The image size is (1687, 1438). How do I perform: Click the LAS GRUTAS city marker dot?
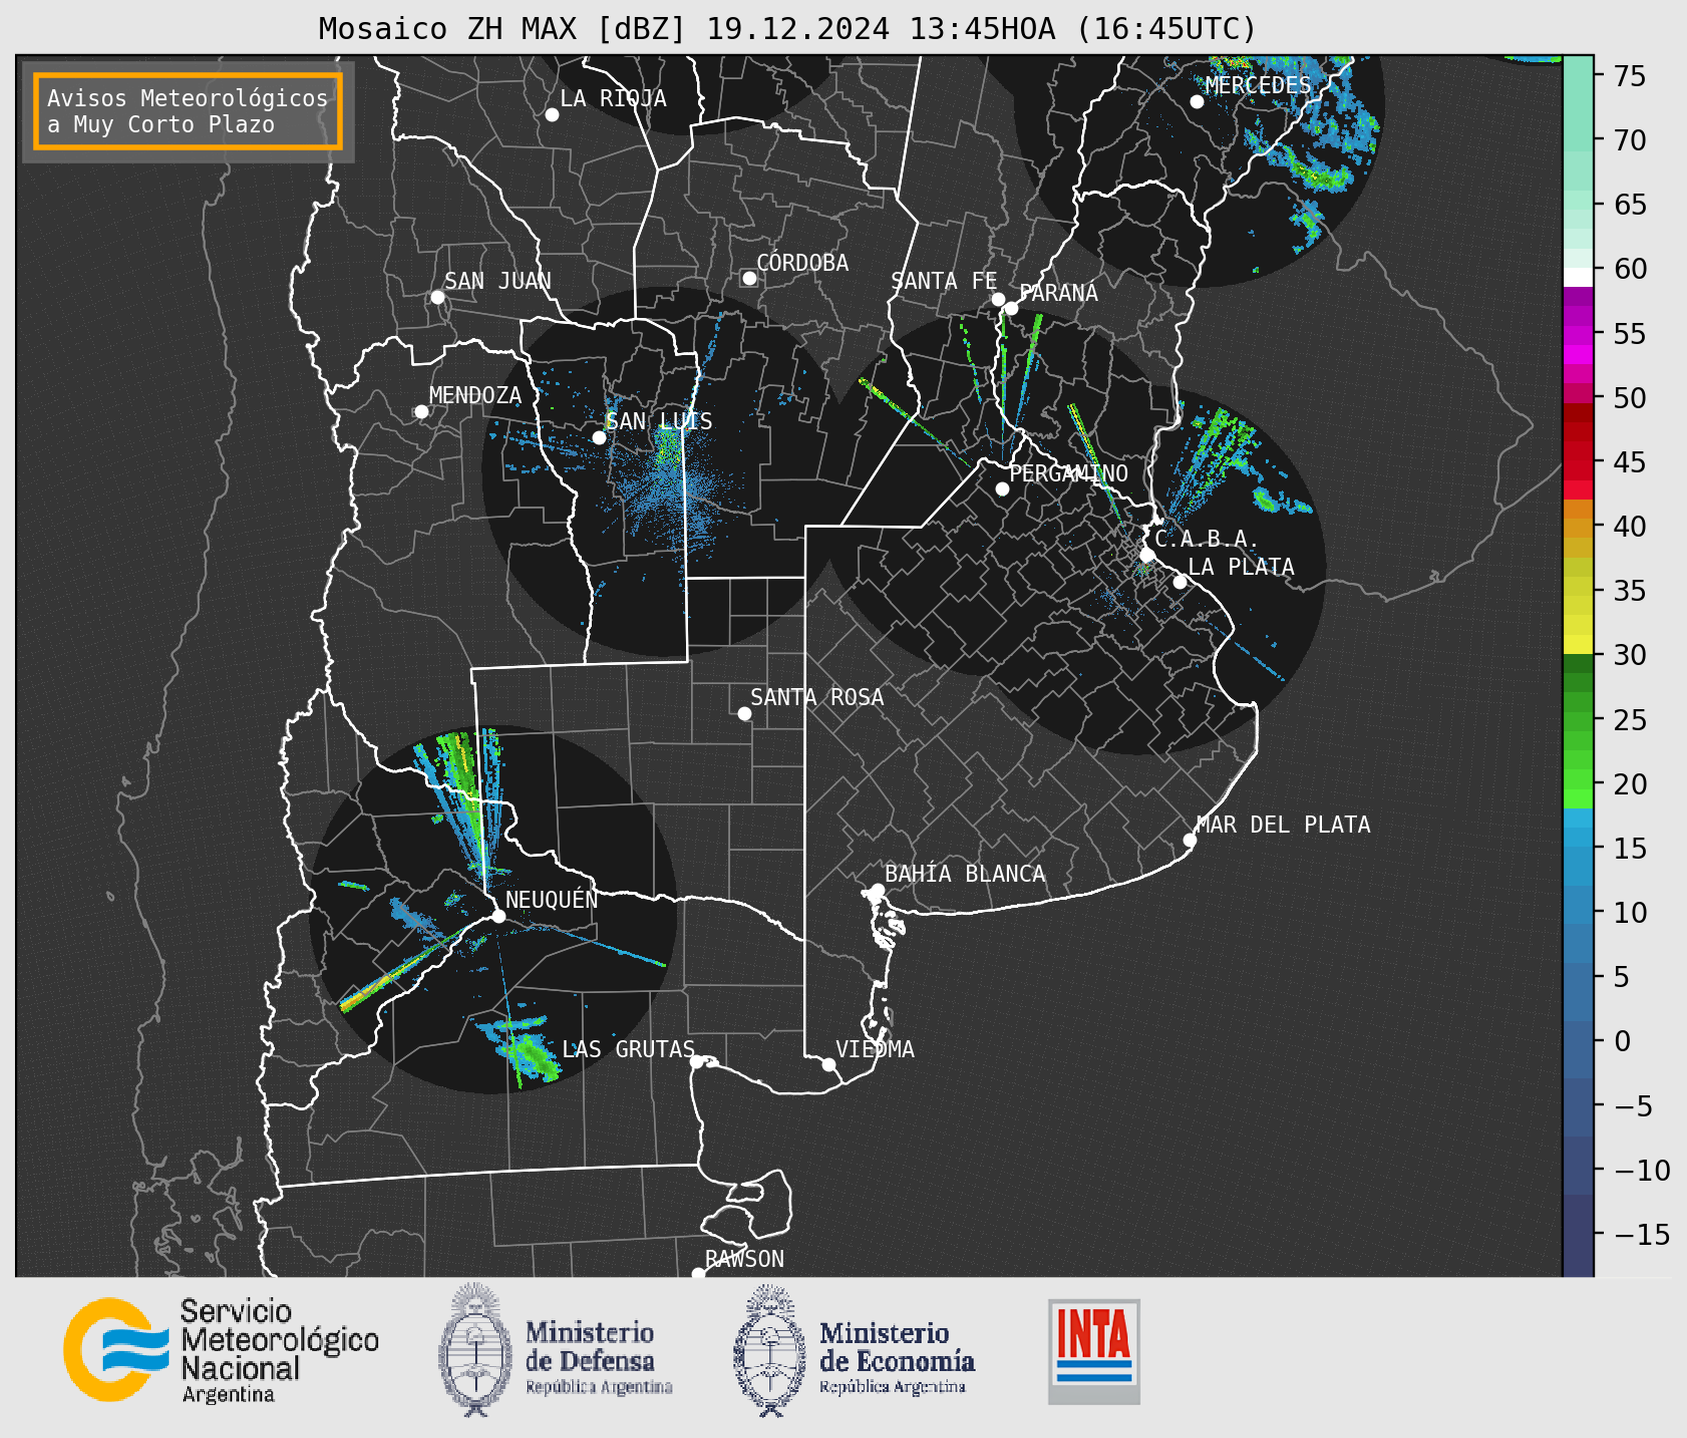tap(697, 1062)
